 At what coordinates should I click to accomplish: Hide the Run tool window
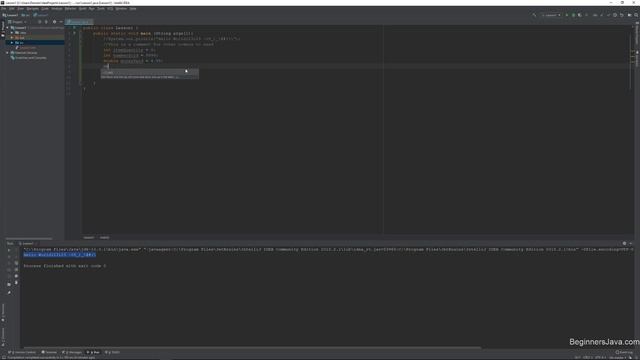point(631,243)
